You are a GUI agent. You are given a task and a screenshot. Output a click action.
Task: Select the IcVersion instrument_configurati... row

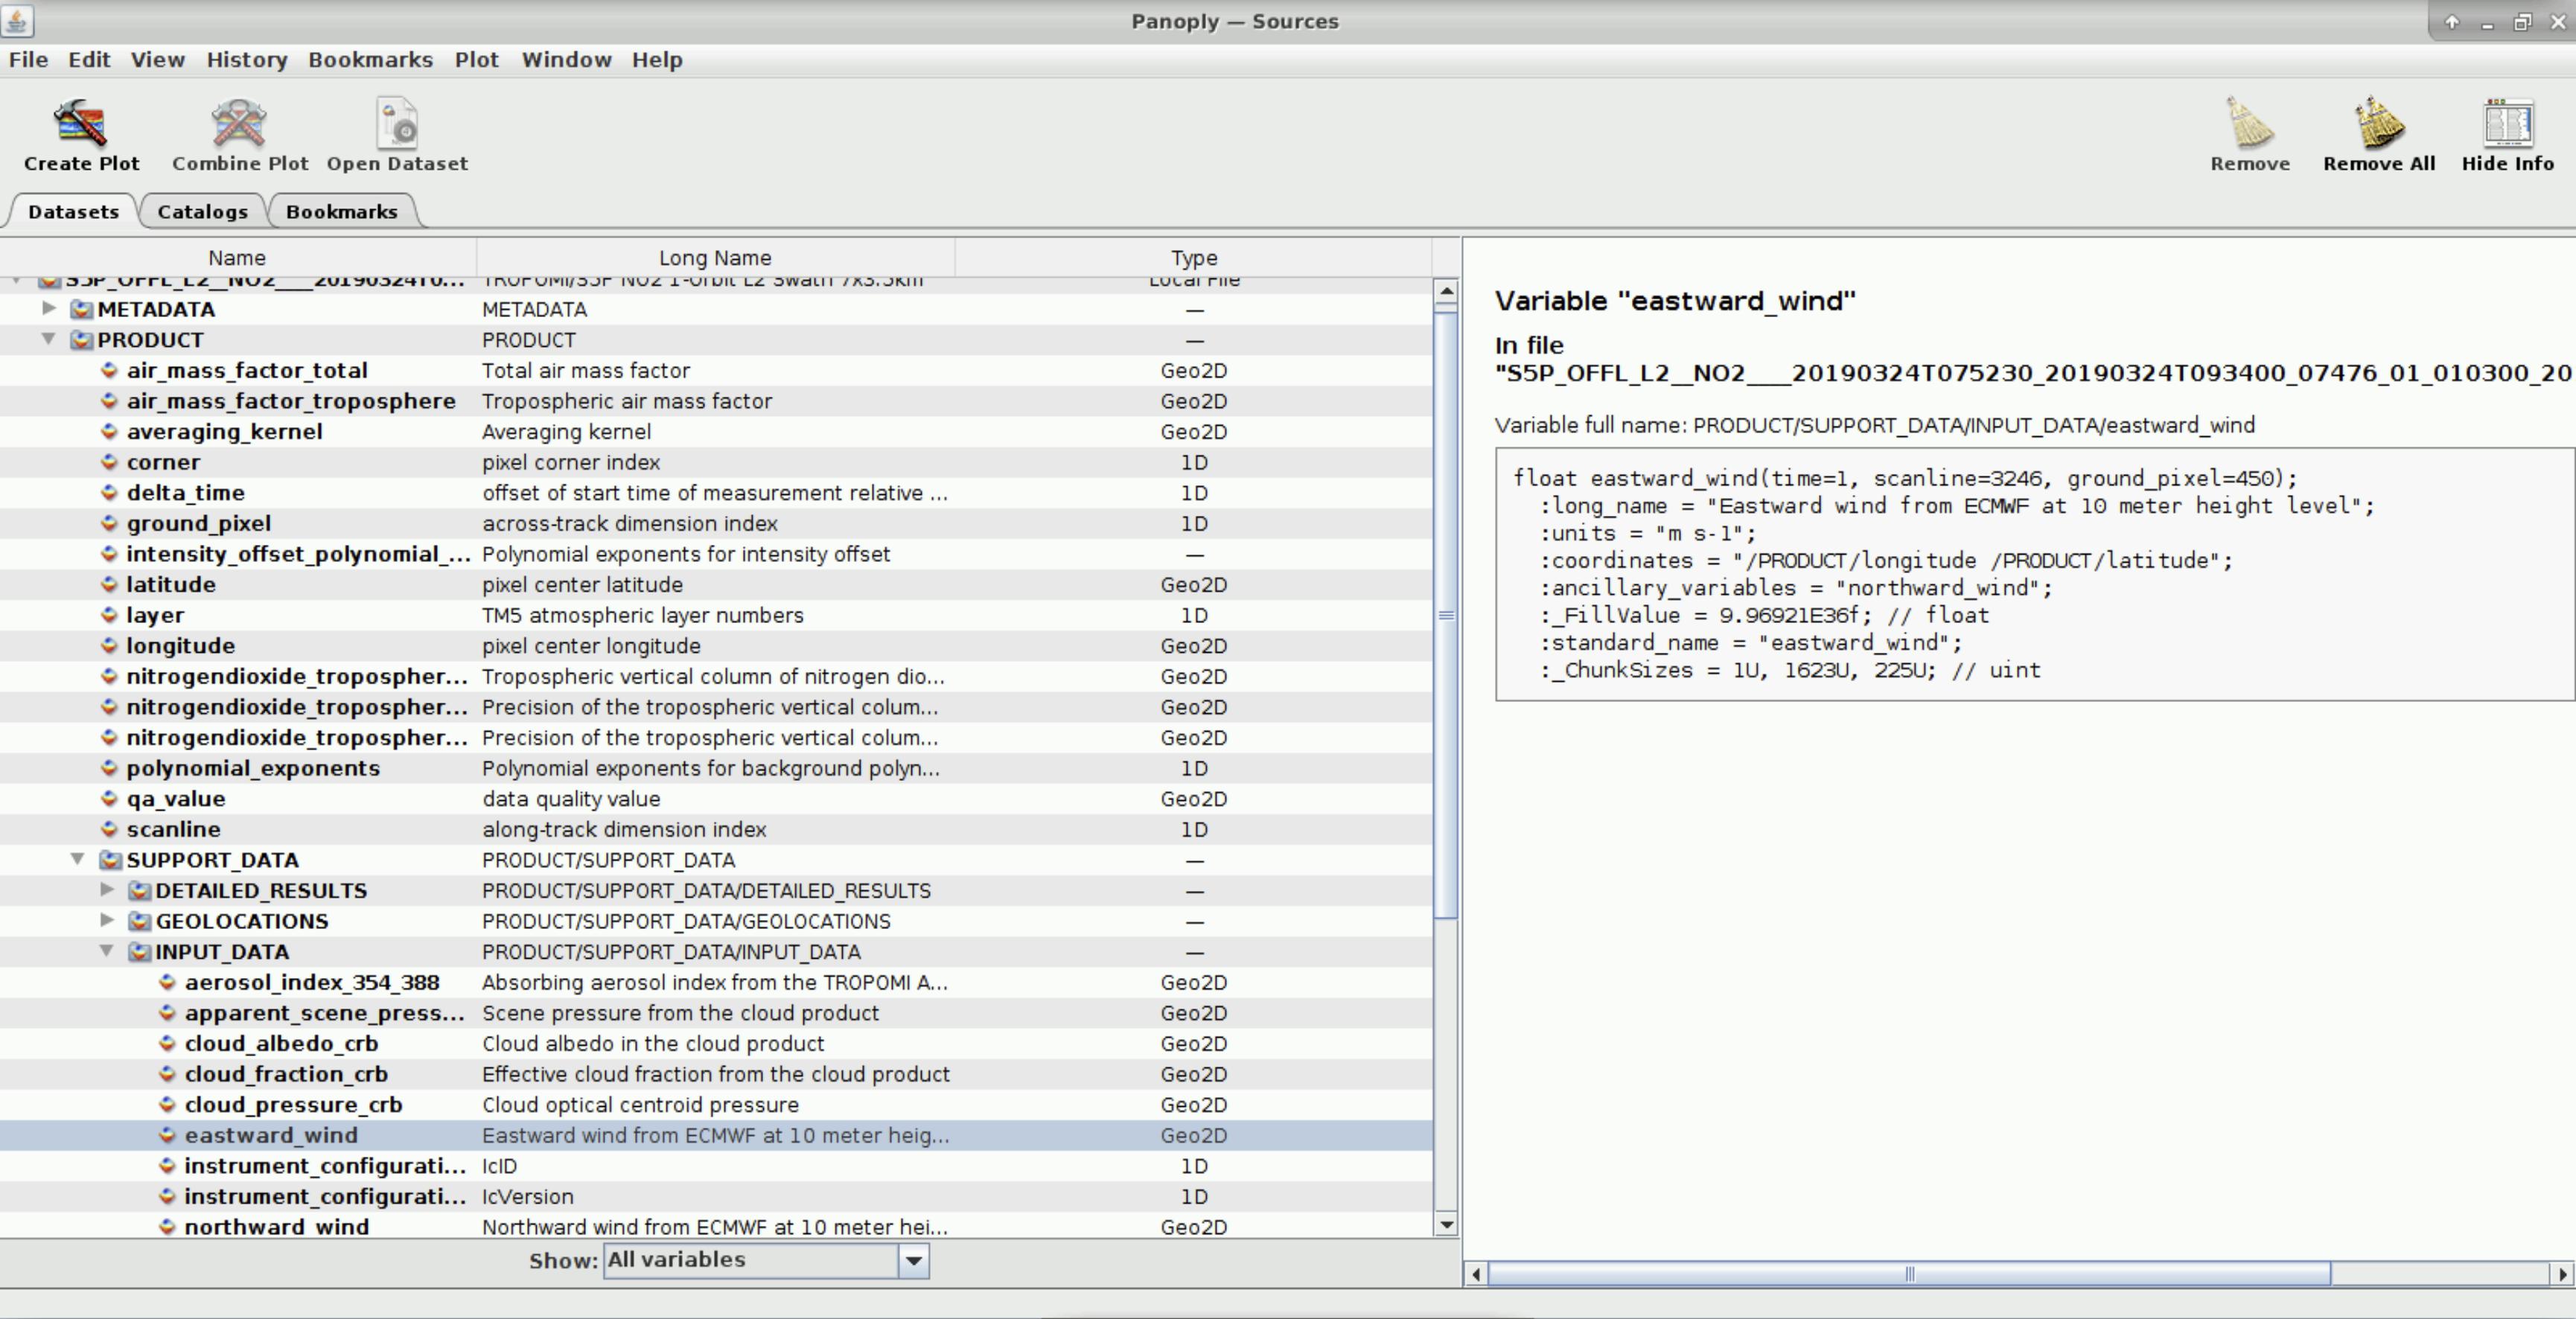point(716,1196)
